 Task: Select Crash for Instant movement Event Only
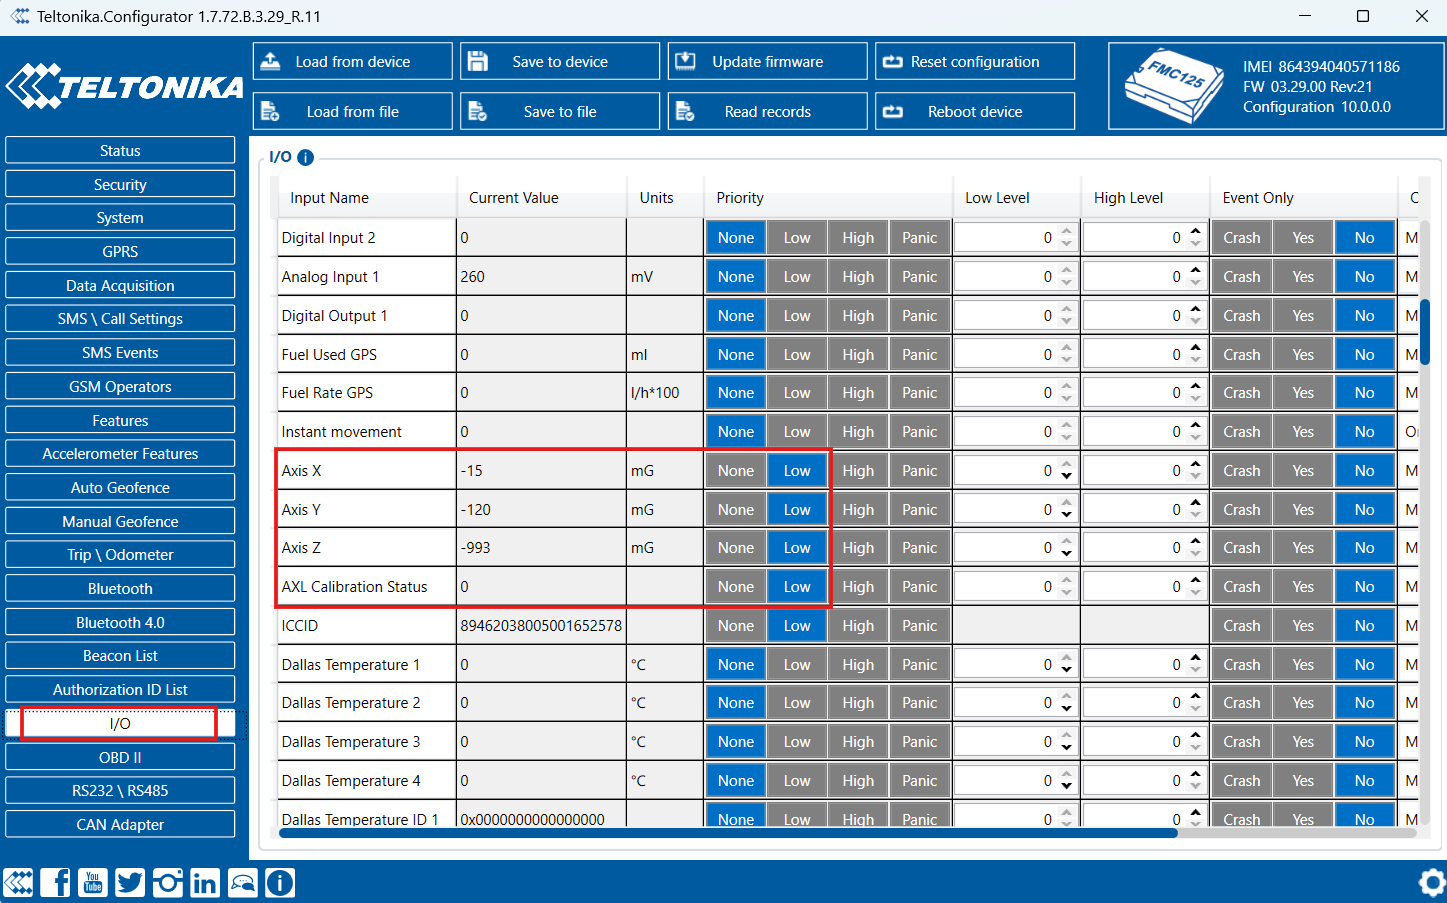click(x=1242, y=432)
